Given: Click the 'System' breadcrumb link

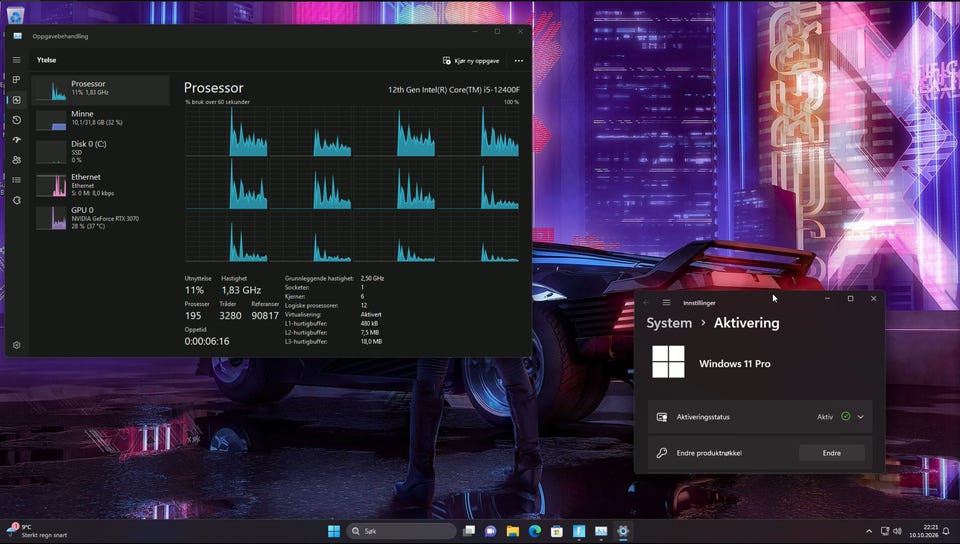Looking at the screenshot, I should (x=669, y=322).
